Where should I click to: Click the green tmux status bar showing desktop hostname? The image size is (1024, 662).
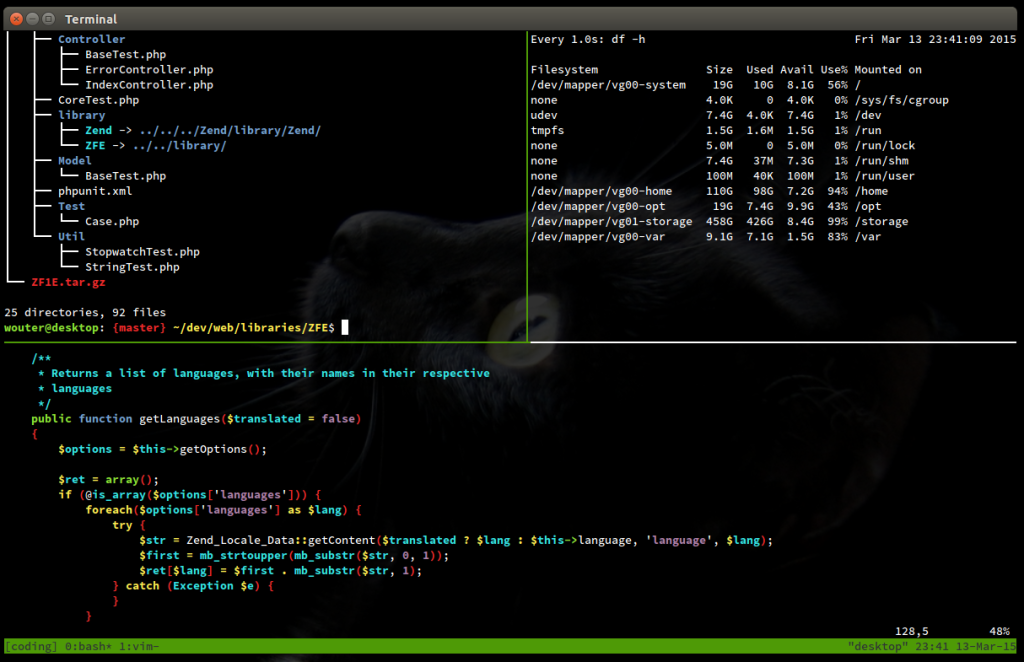pyautogui.click(x=877, y=646)
